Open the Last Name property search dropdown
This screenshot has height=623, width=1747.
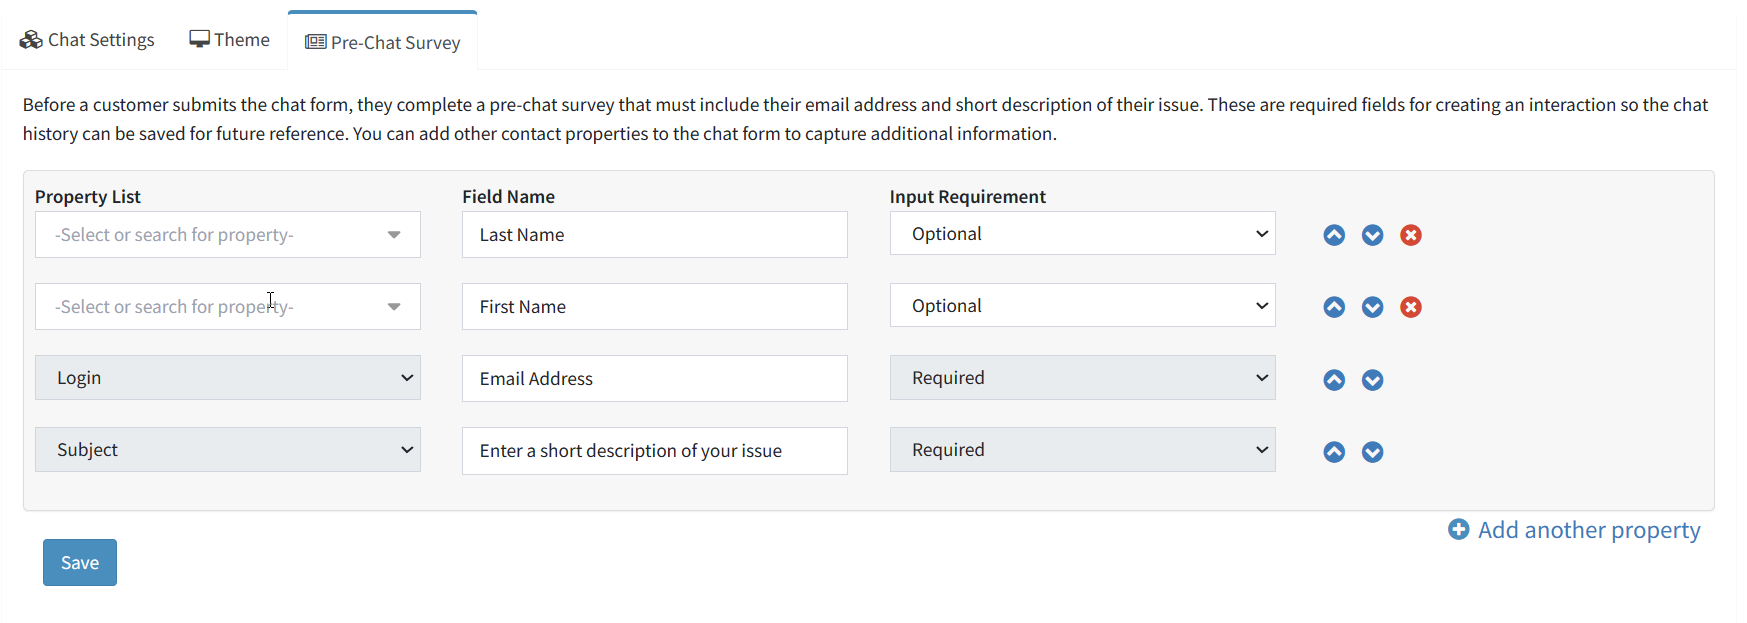(x=228, y=235)
